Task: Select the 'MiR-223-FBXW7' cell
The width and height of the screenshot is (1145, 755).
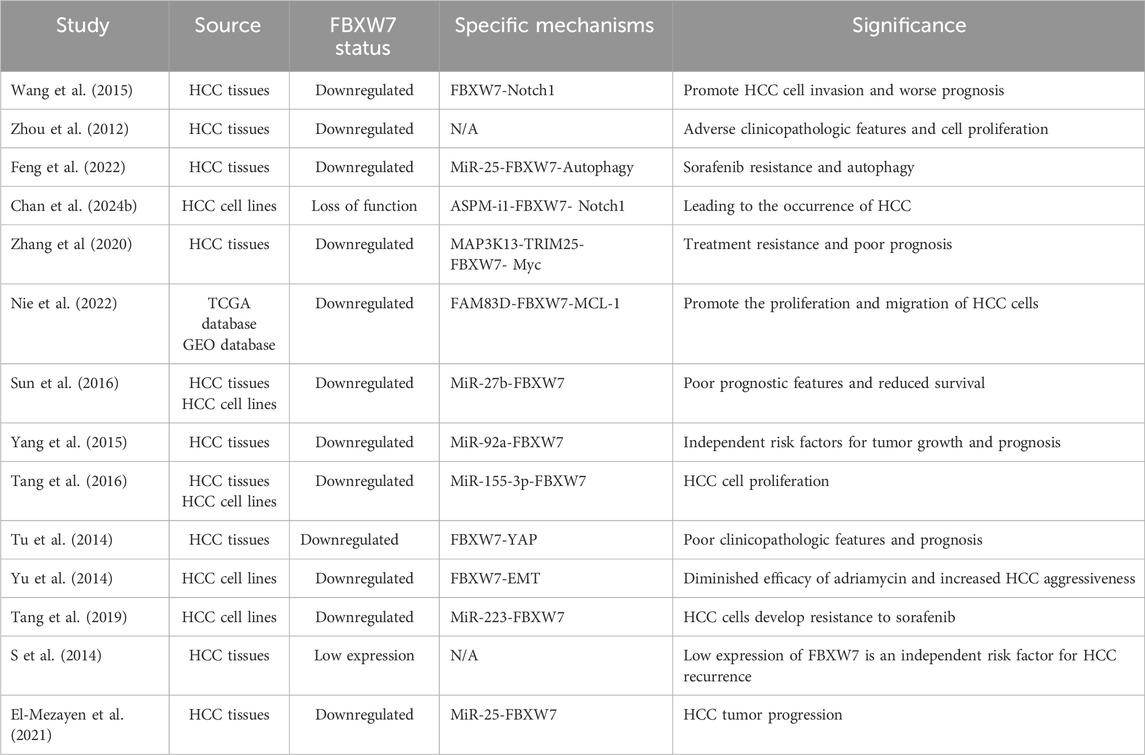Action: pos(508,617)
